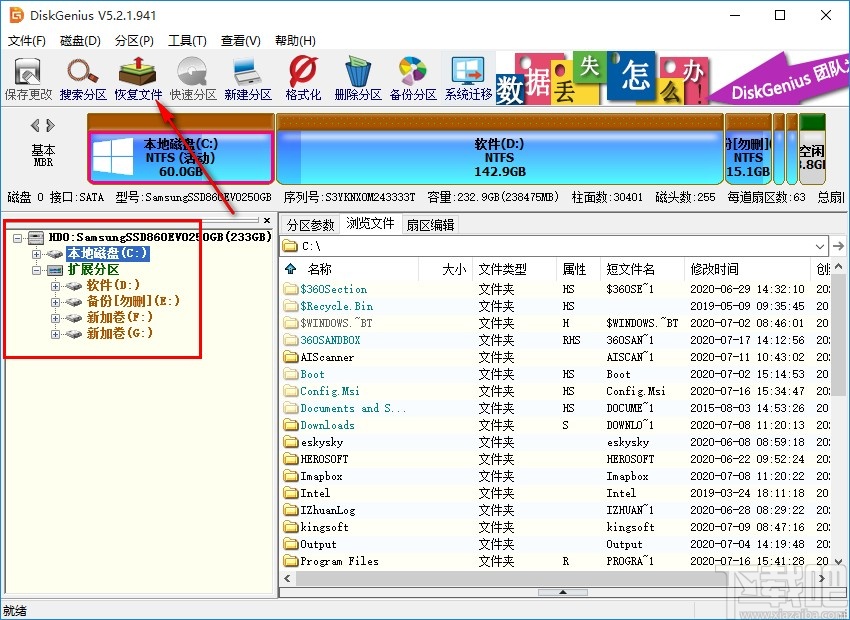Click the go arrow beside path box
850x620 pixels.
(x=838, y=246)
